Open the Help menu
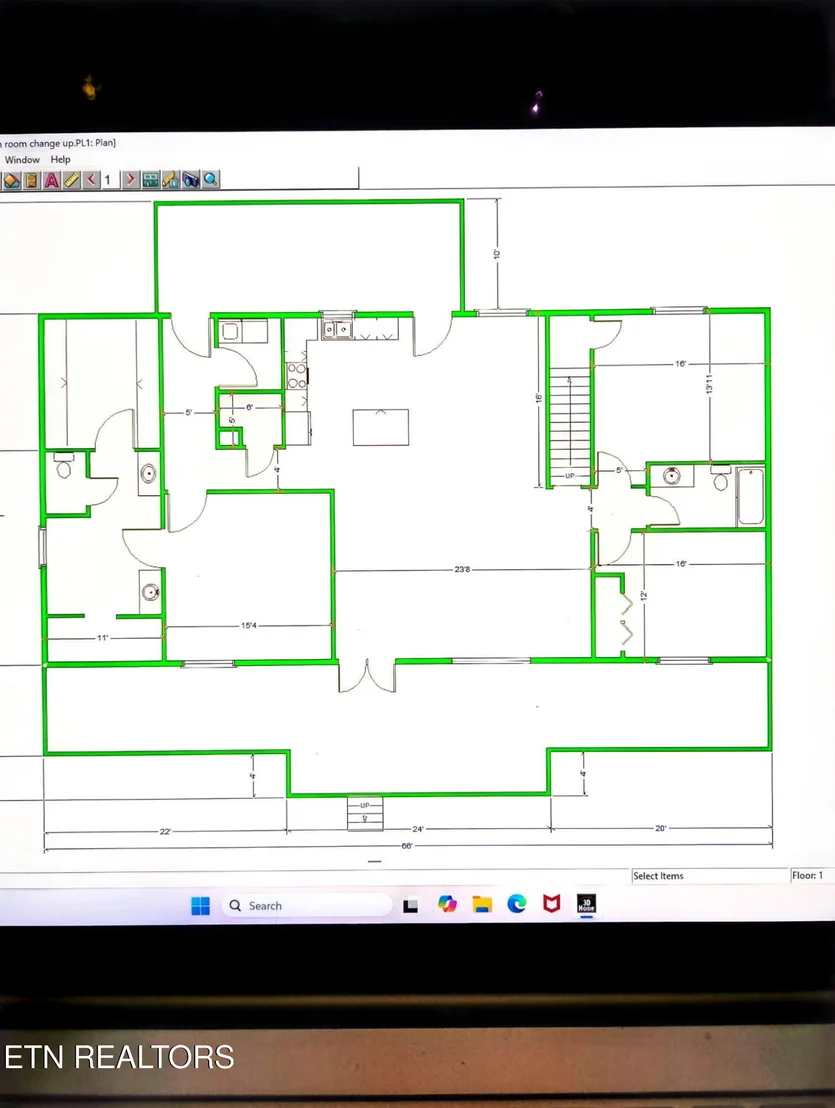 pyautogui.click(x=61, y=160)
